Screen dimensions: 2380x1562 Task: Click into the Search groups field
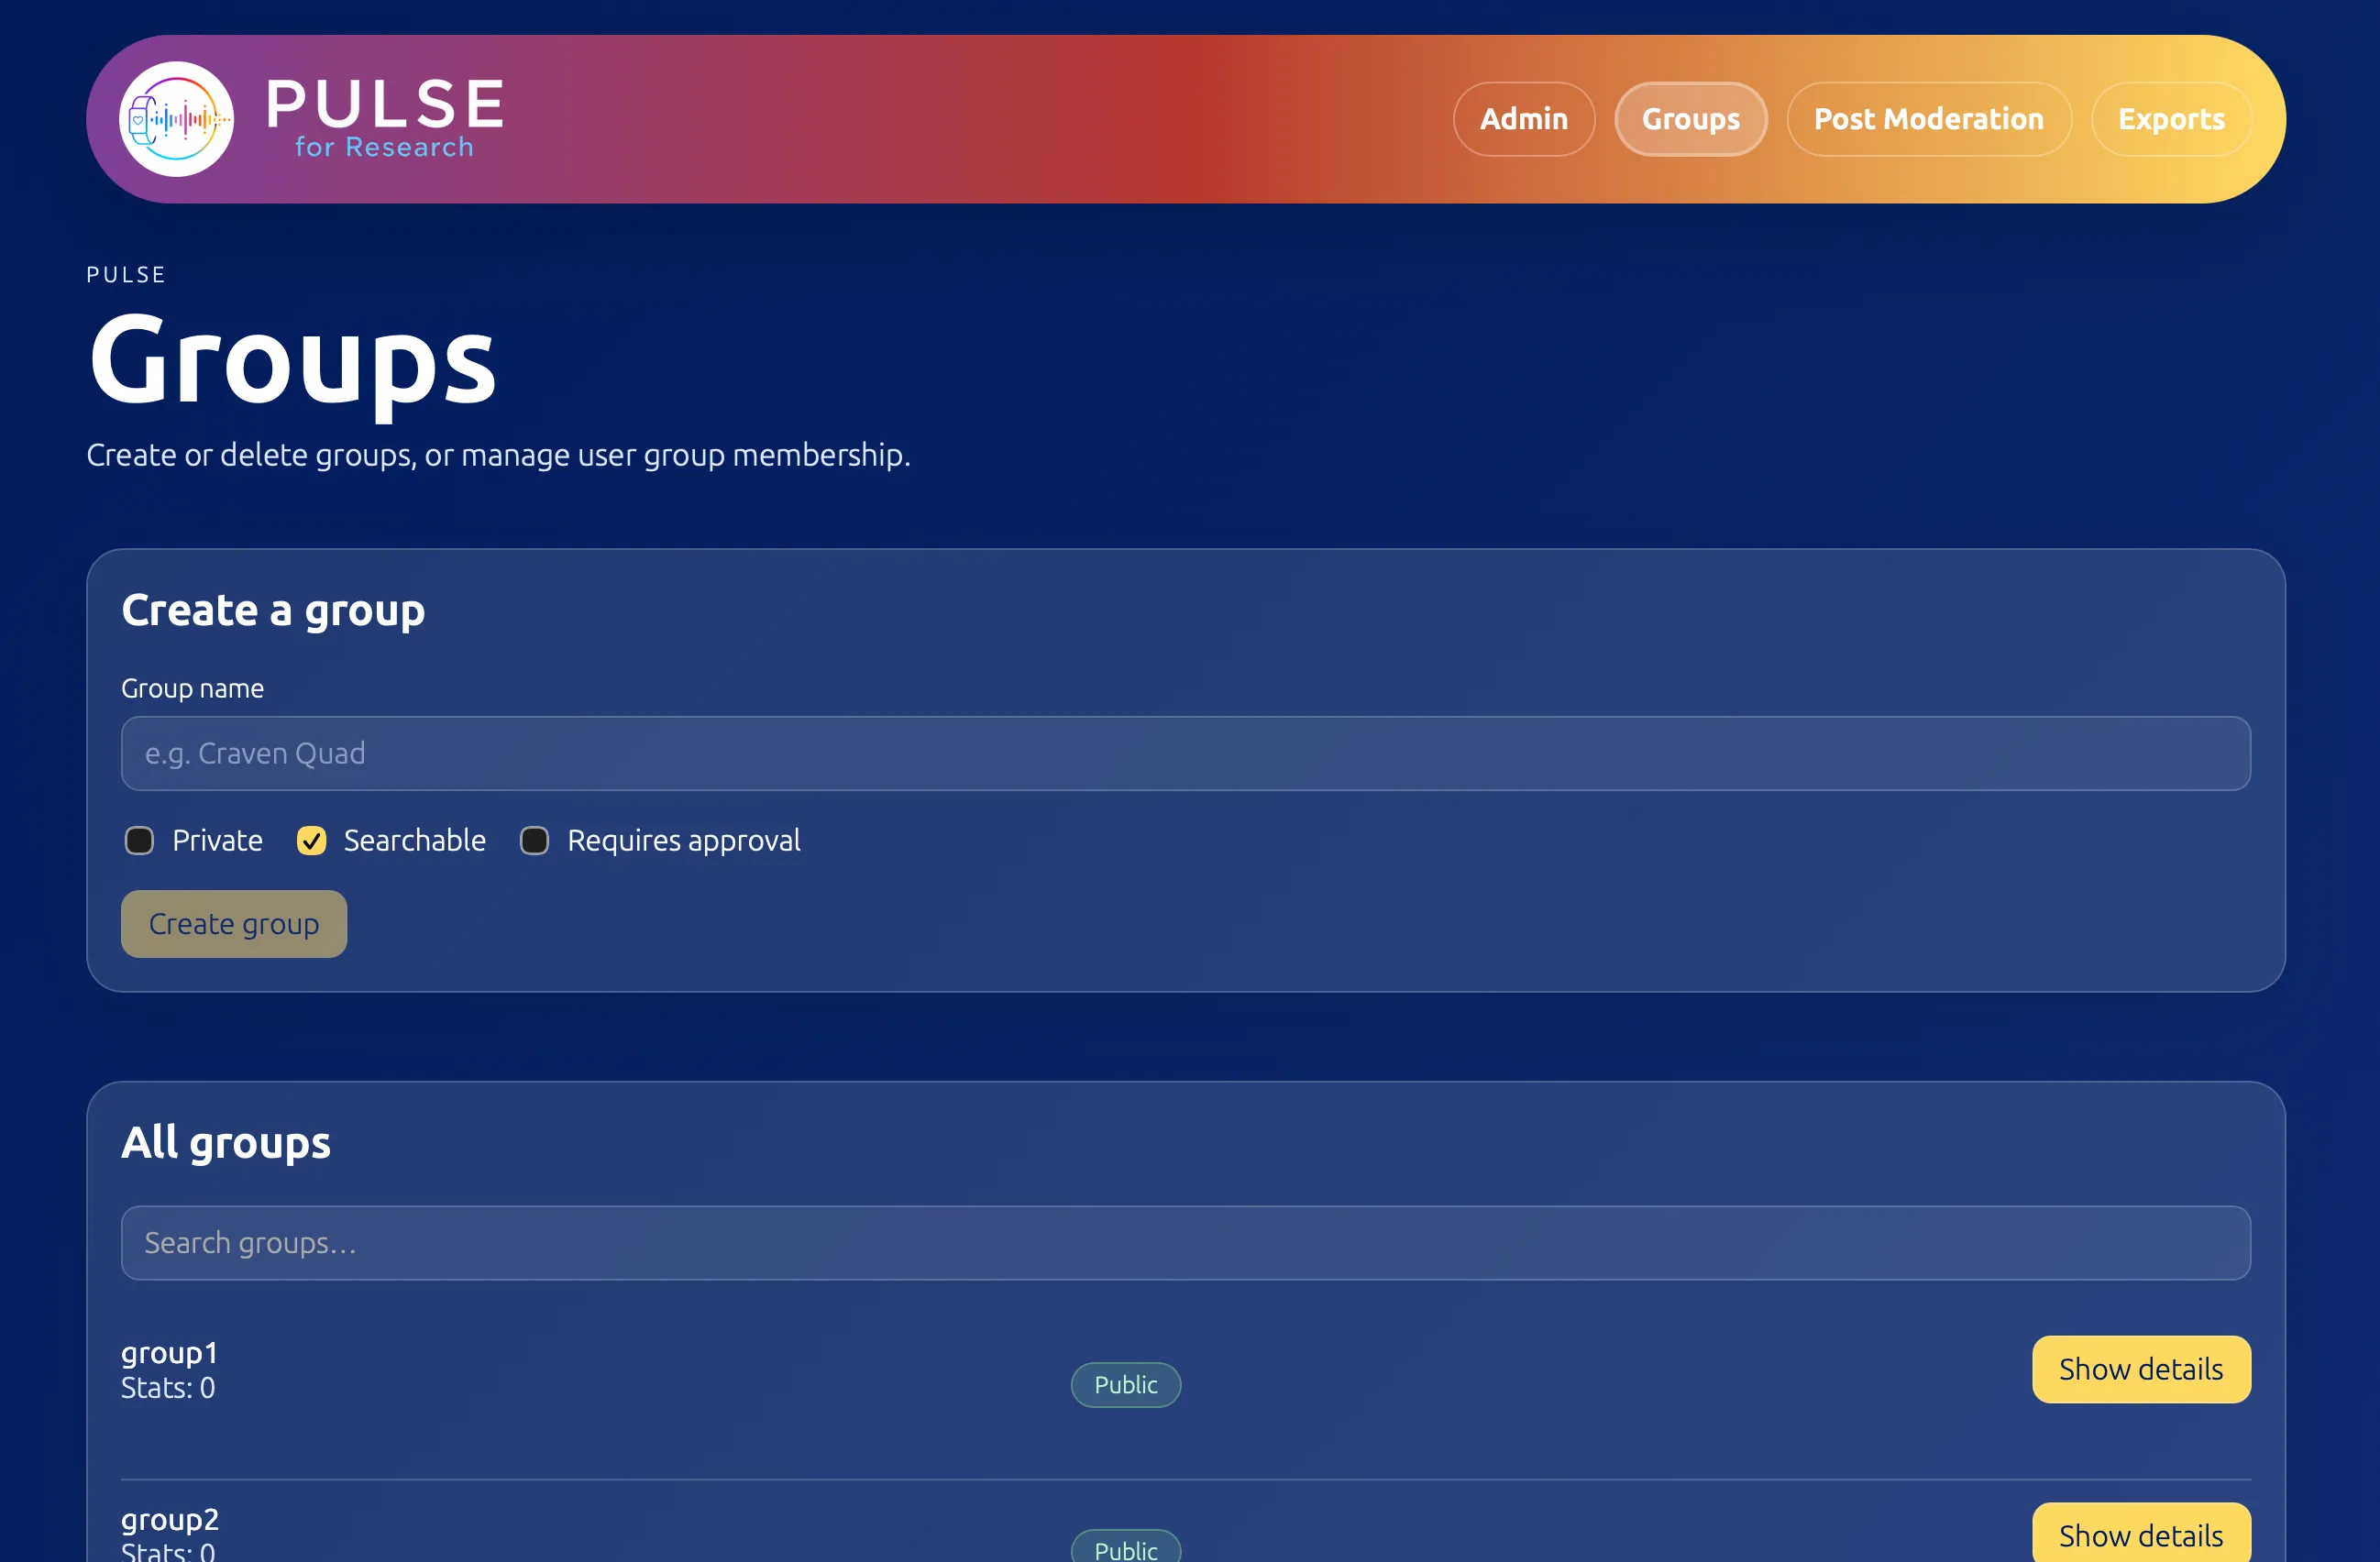pos(1185,1243)
